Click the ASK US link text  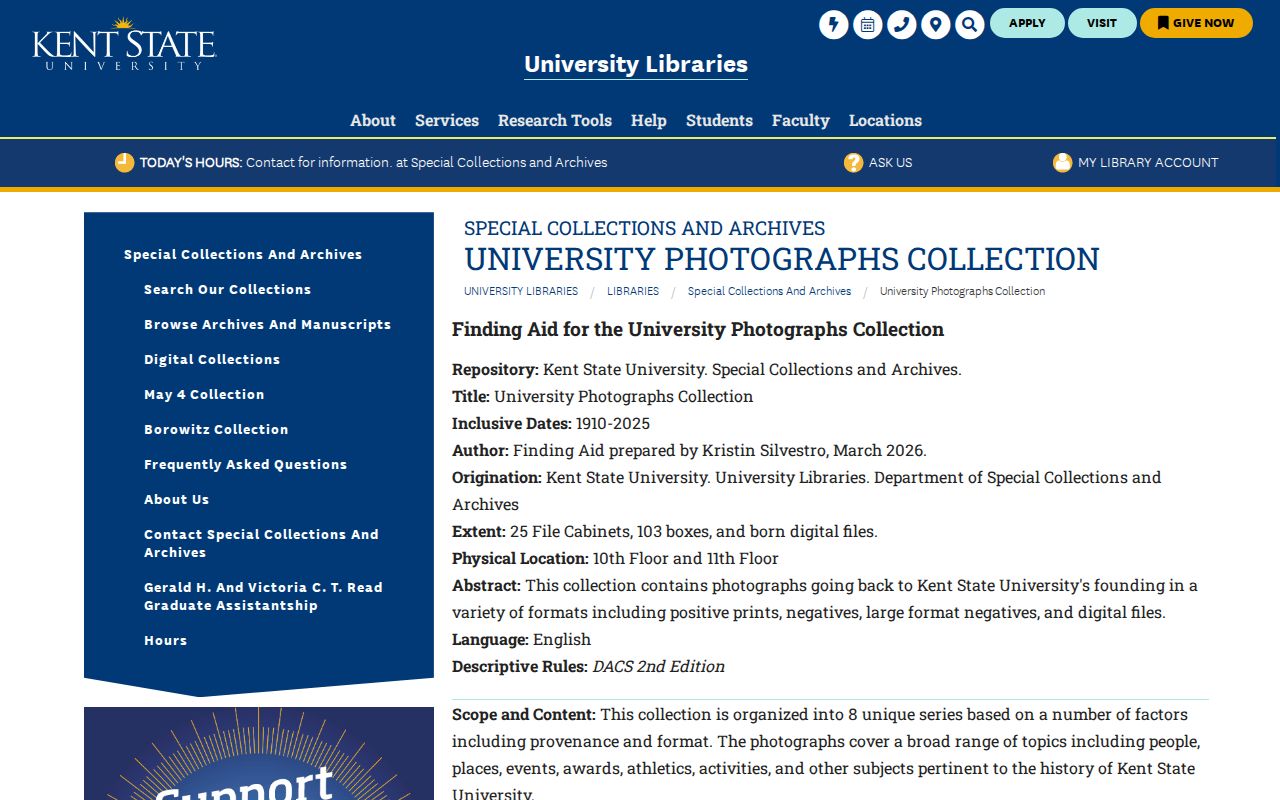[x=890, y=162]
